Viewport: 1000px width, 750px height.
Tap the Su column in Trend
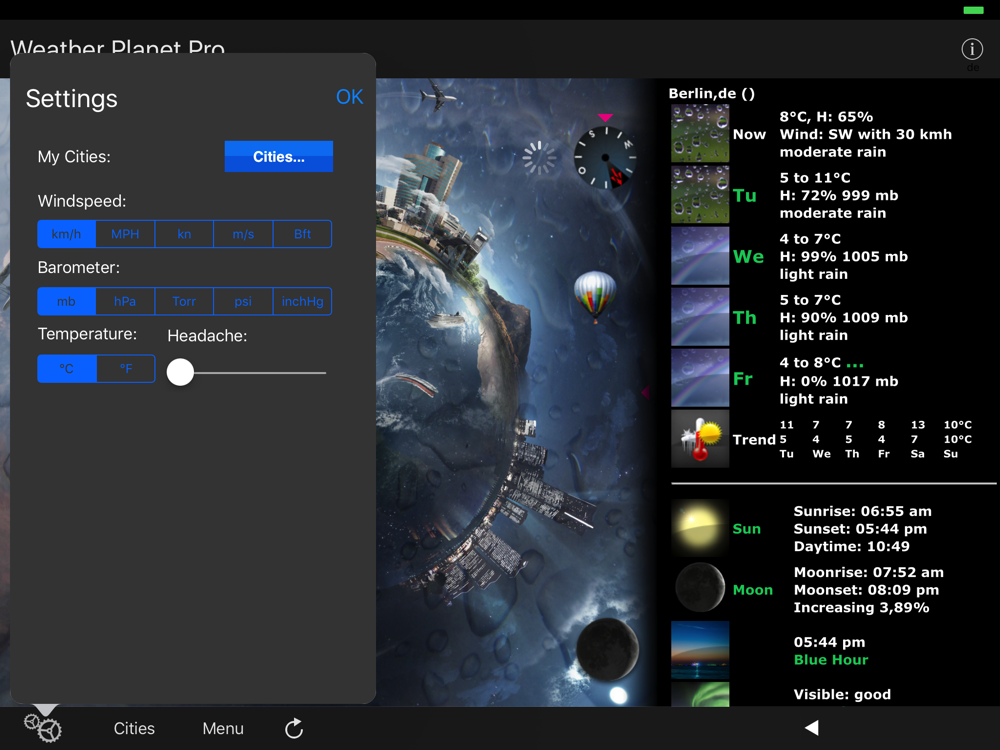click(x=957, y=439)
